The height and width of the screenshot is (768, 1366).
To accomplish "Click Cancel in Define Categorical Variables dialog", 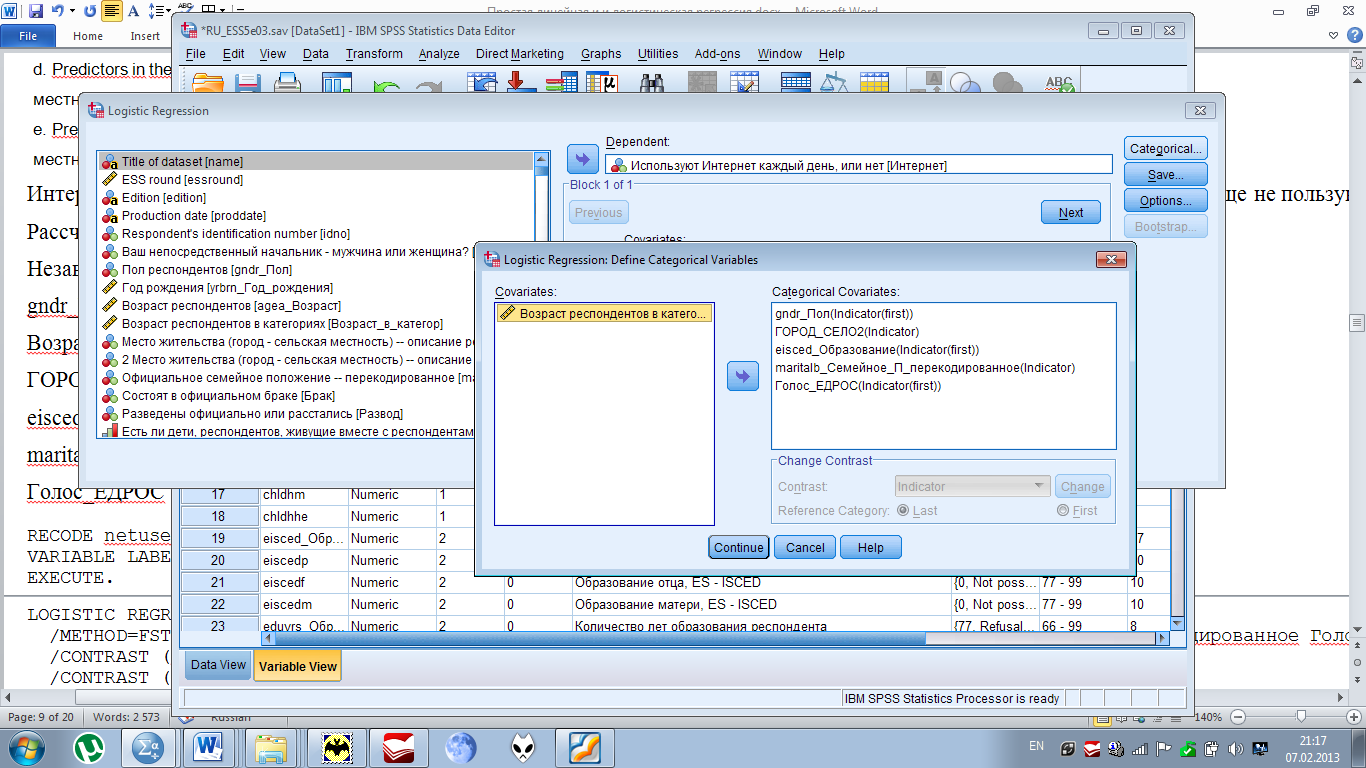I will point(805,547).
